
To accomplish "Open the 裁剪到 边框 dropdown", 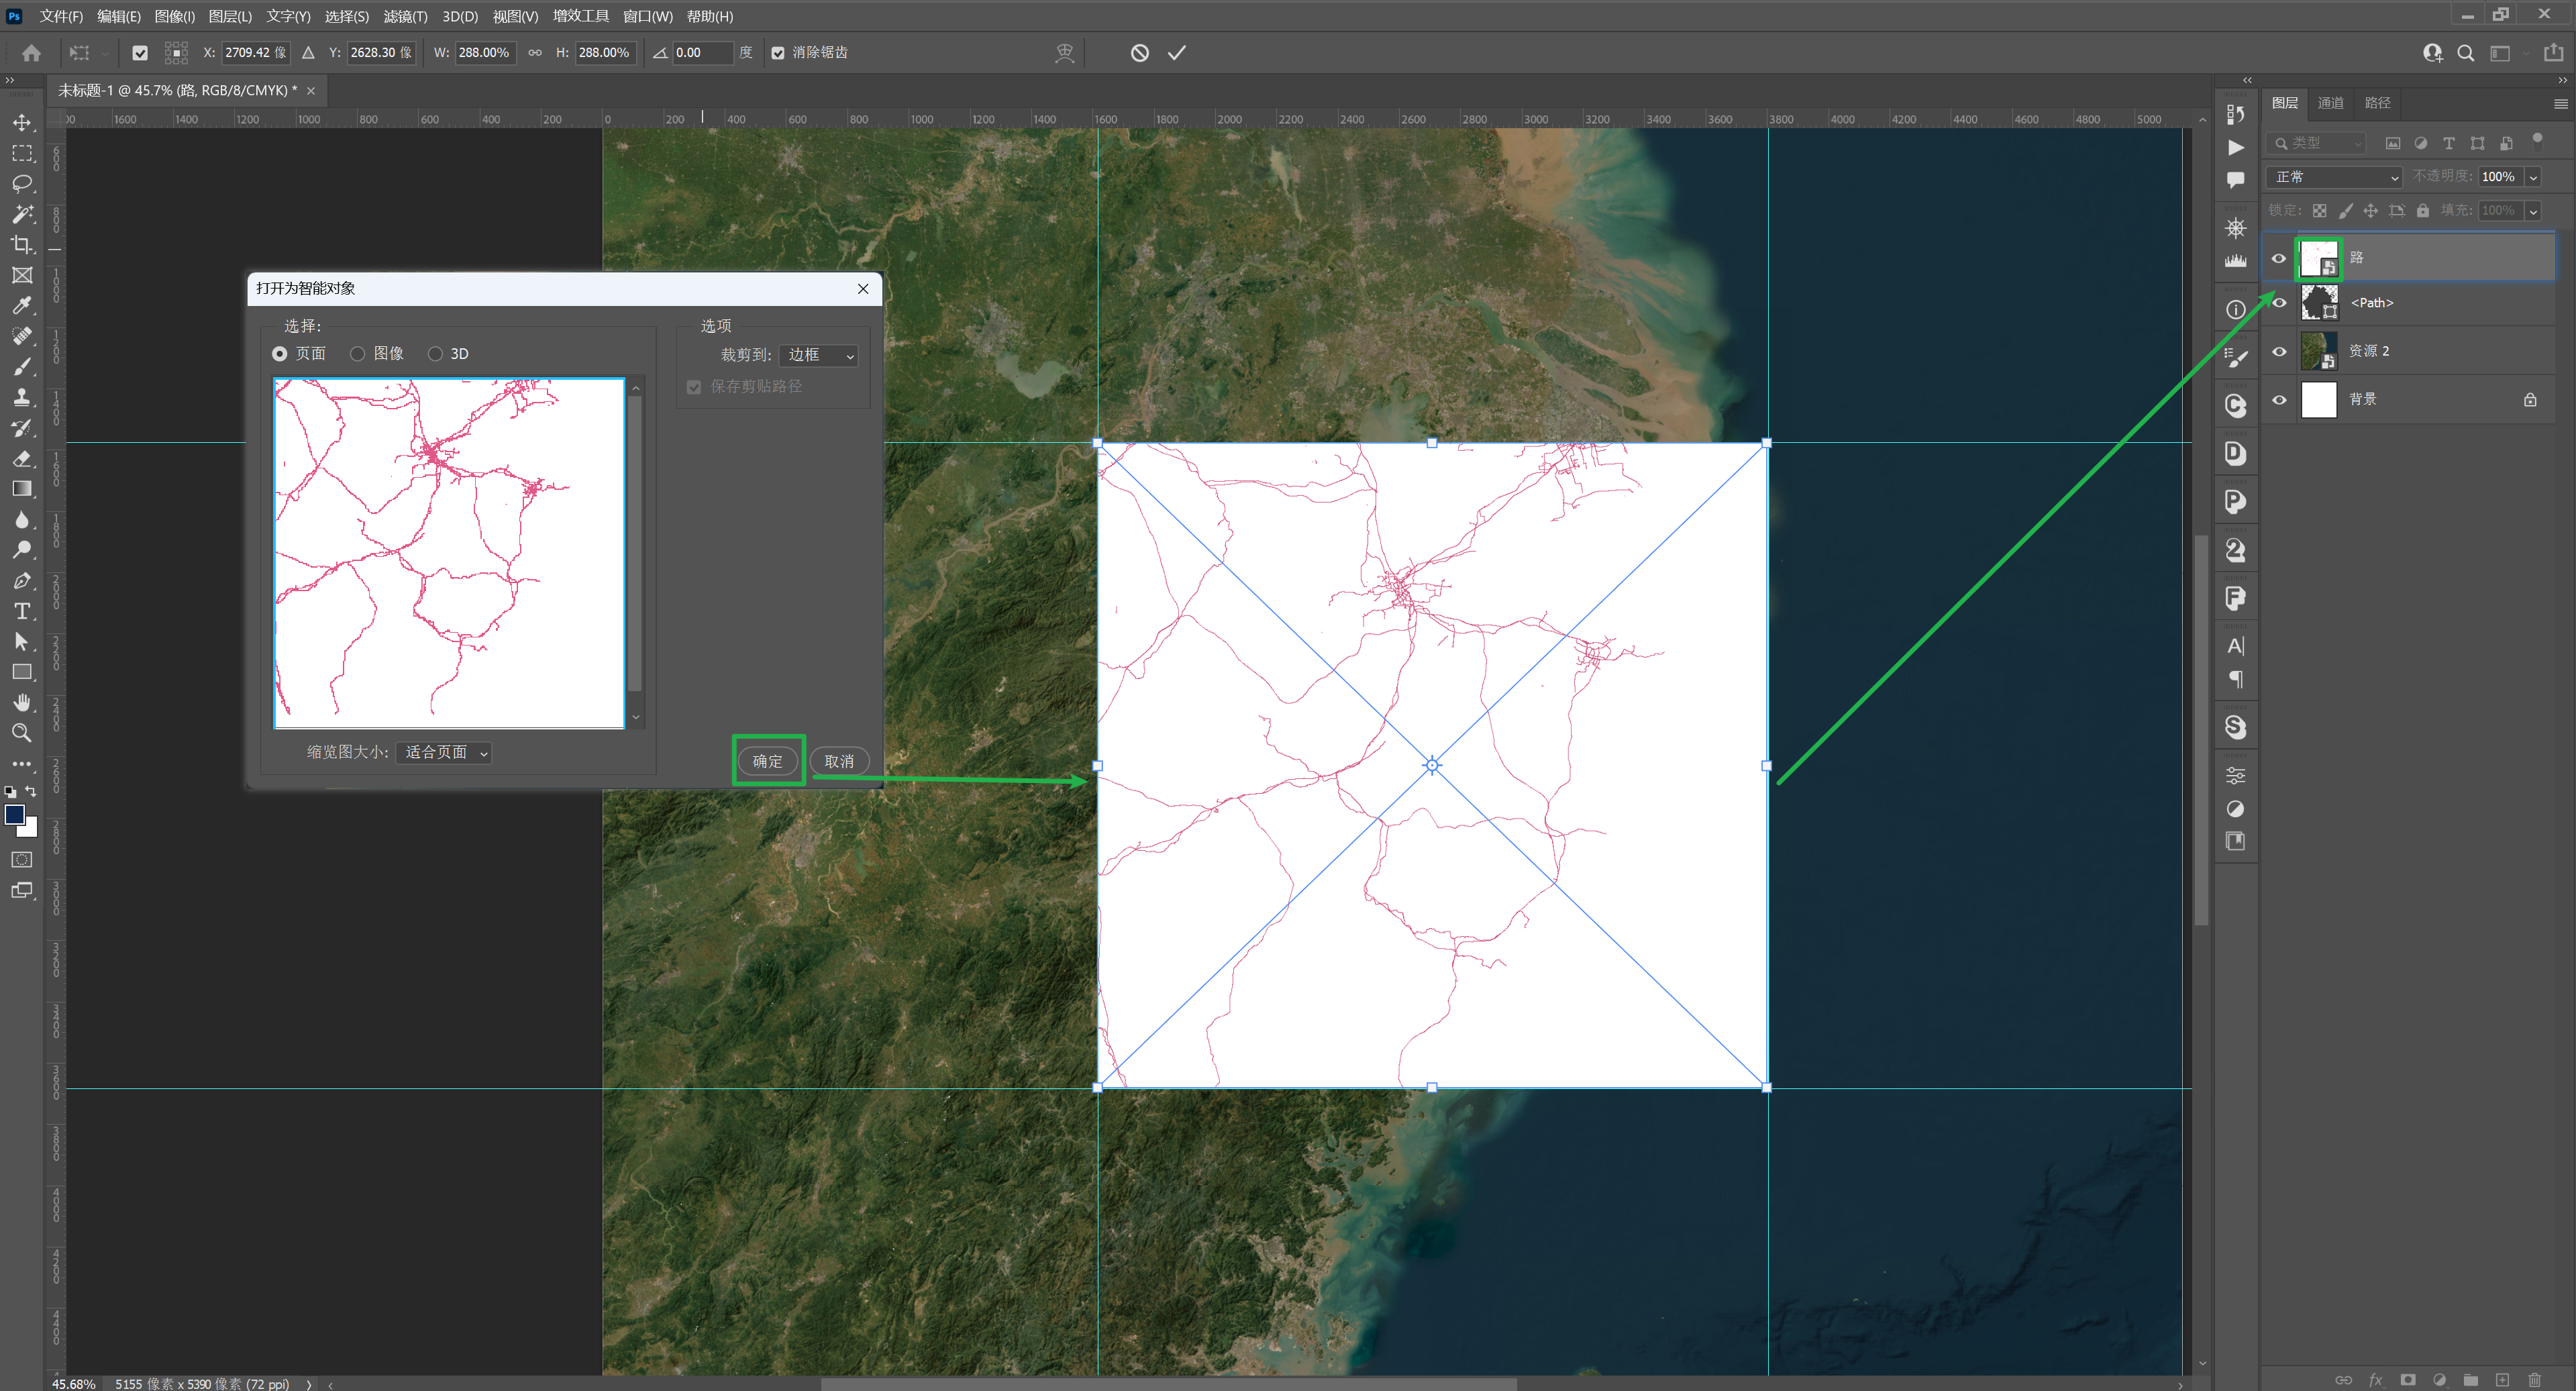I will (819, 356).
